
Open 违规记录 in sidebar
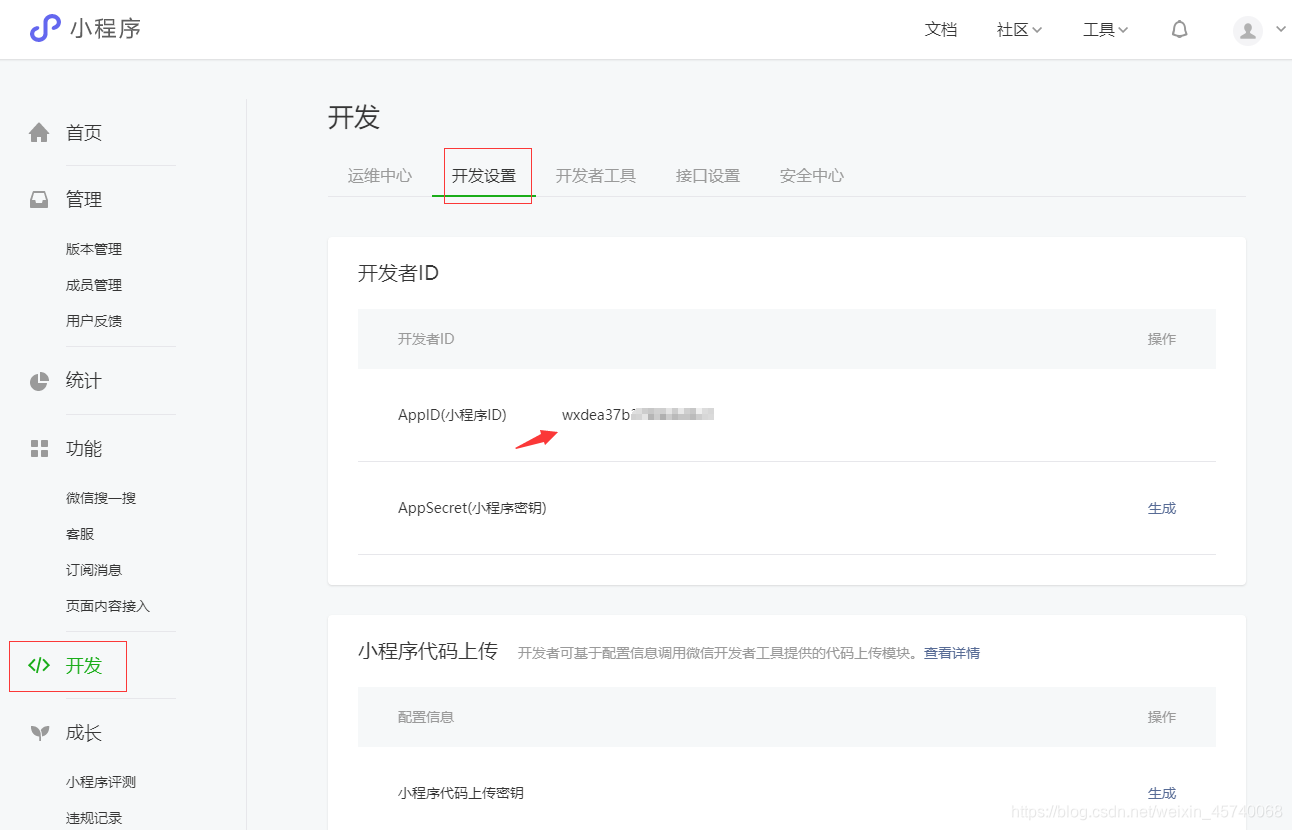pyautogui.click(x=94, y=818)
